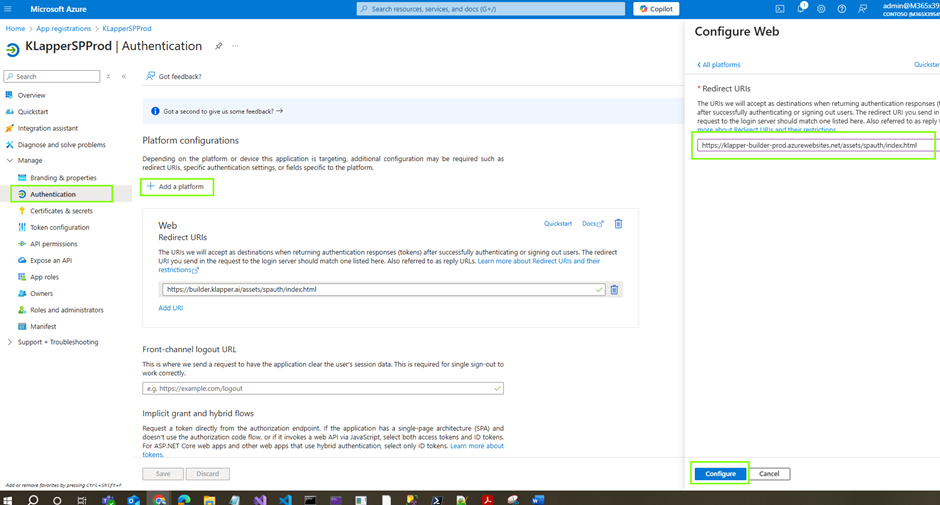Collapse the left navigation menu
940x505 pixels.
coord(124,76)
